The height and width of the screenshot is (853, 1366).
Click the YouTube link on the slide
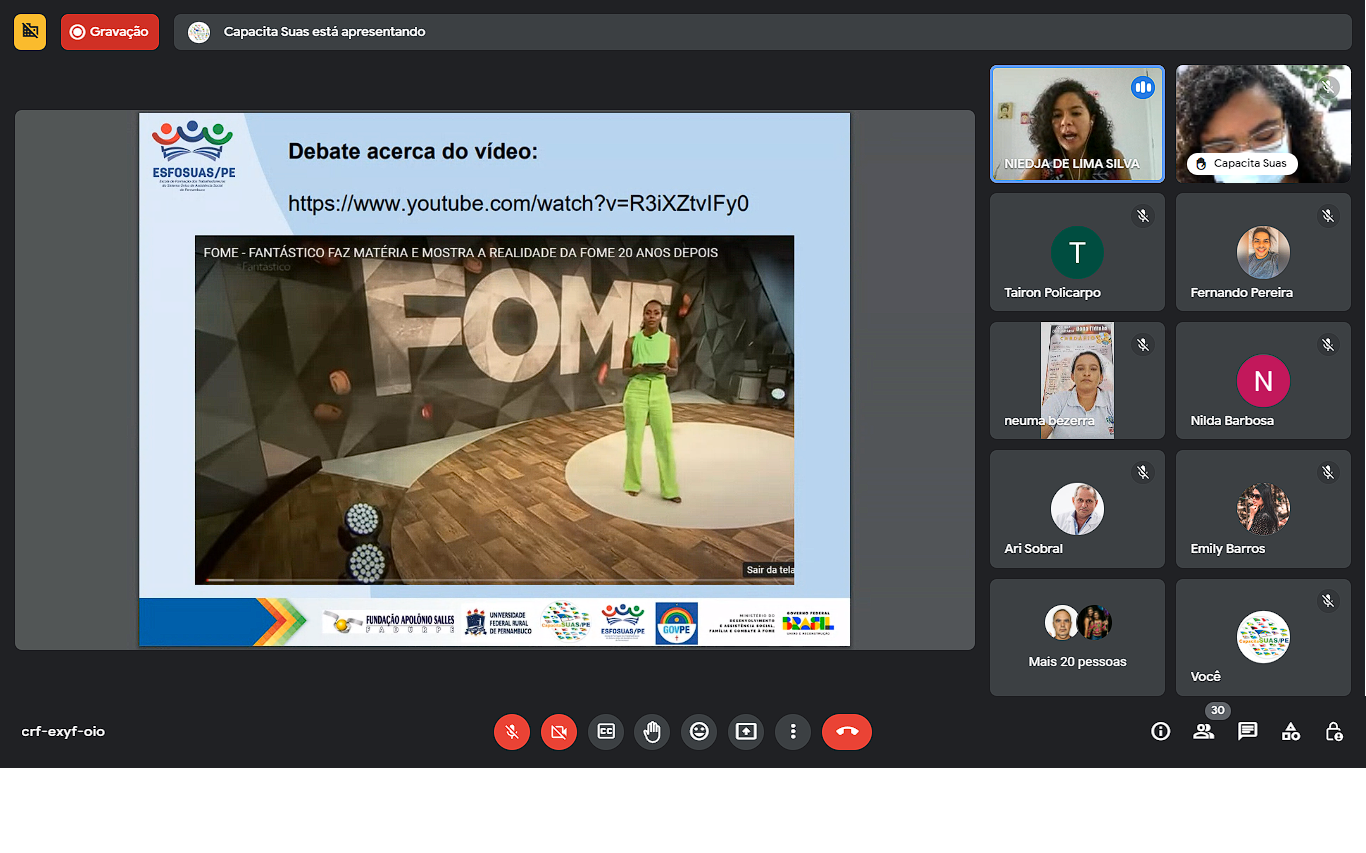click(518, 204)
